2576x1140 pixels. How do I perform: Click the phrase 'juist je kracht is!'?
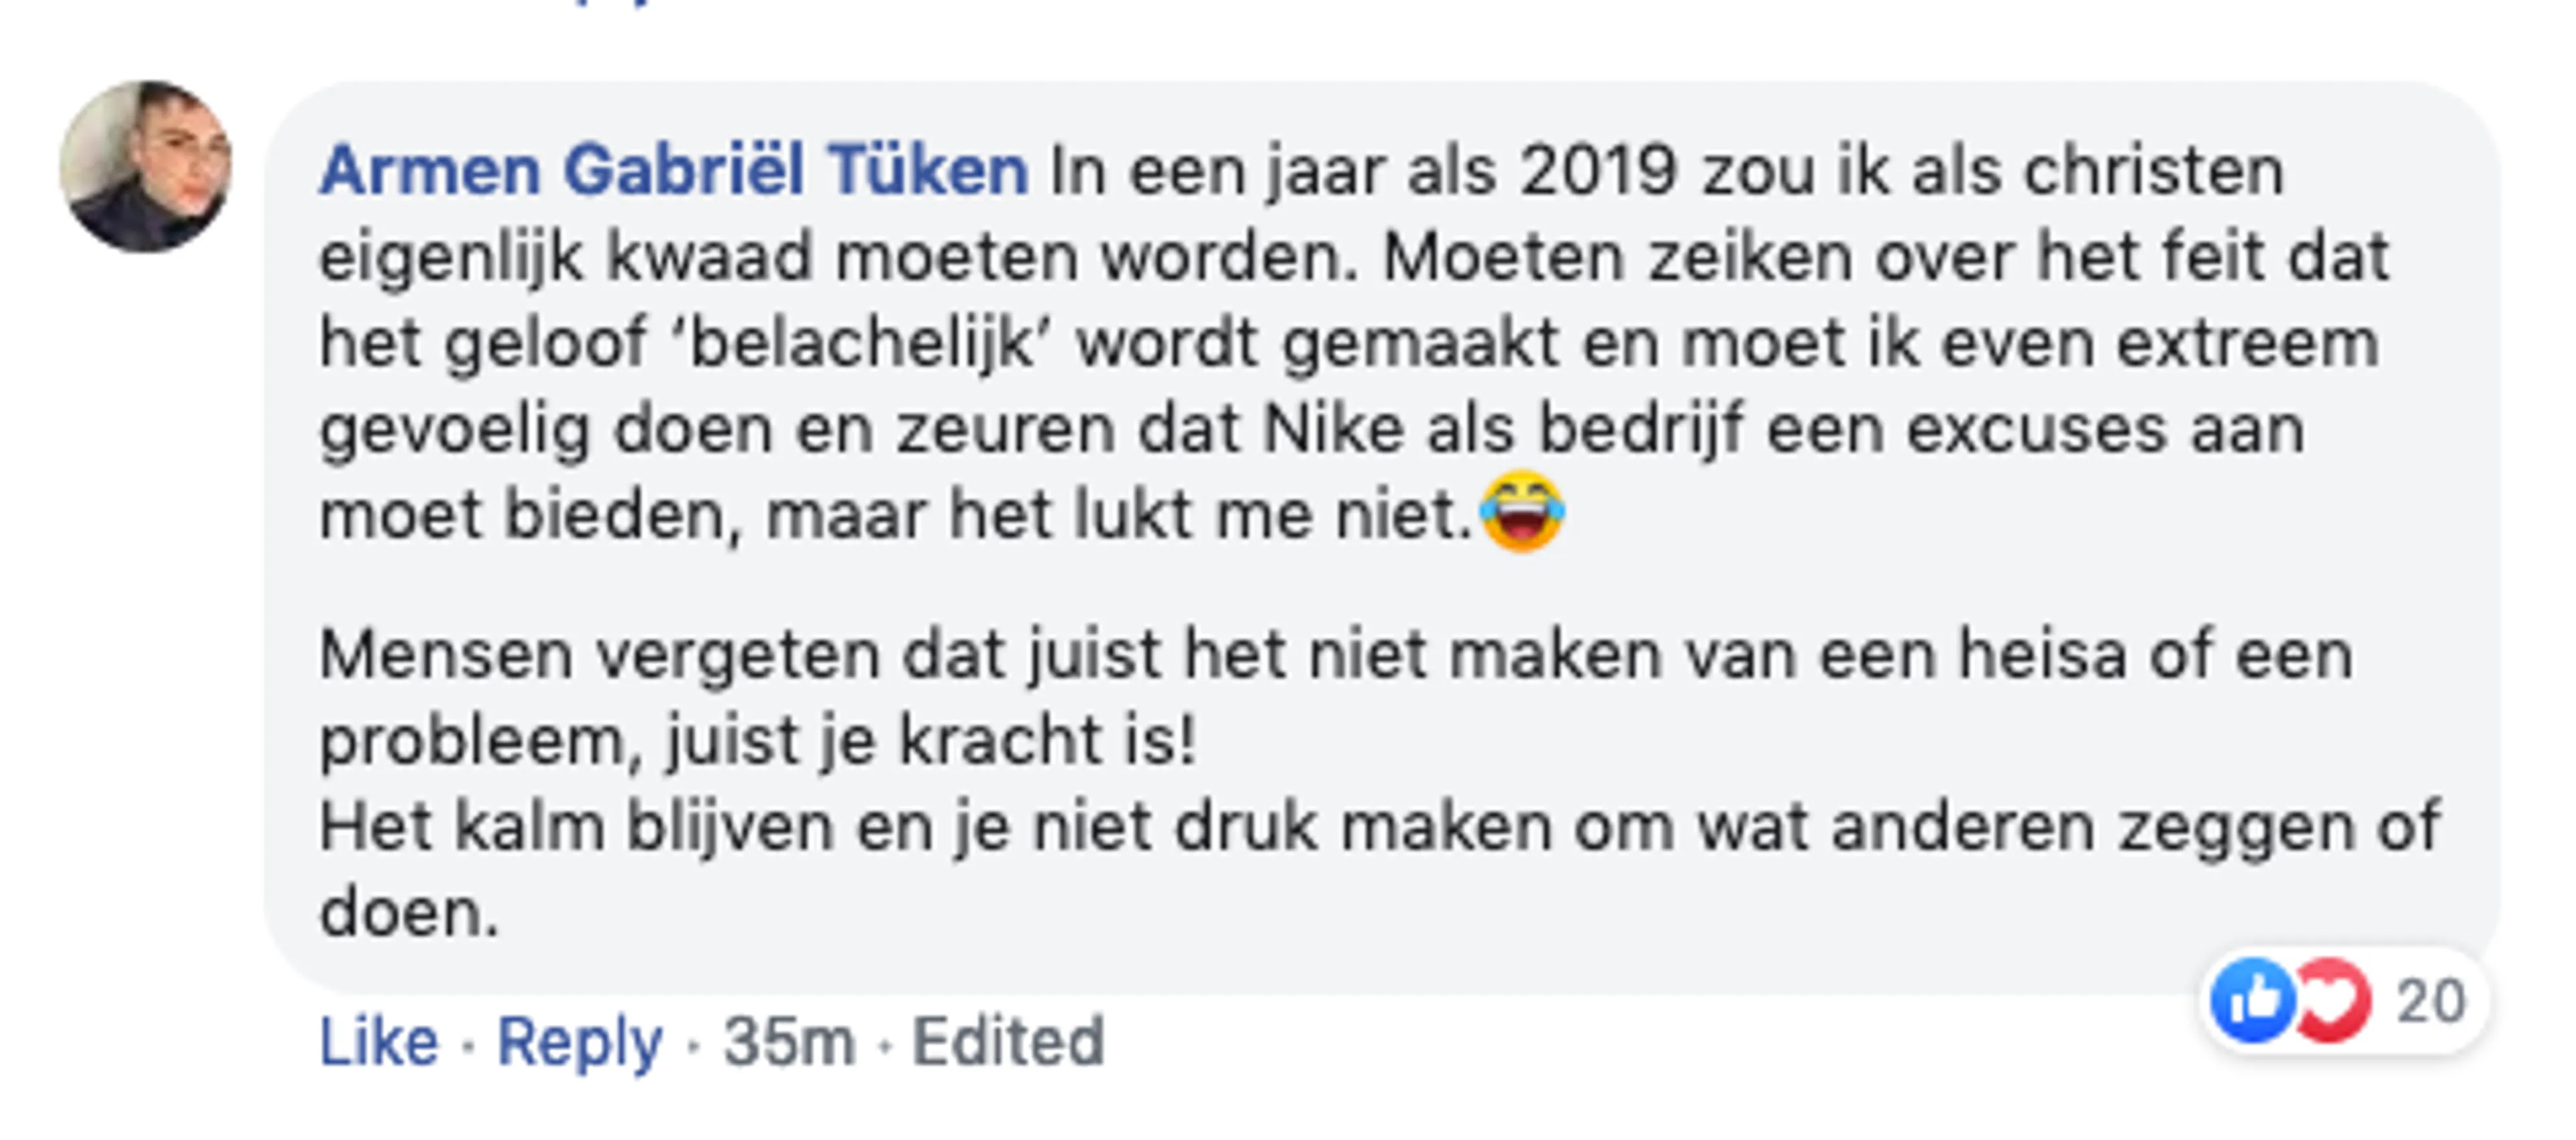931,742
